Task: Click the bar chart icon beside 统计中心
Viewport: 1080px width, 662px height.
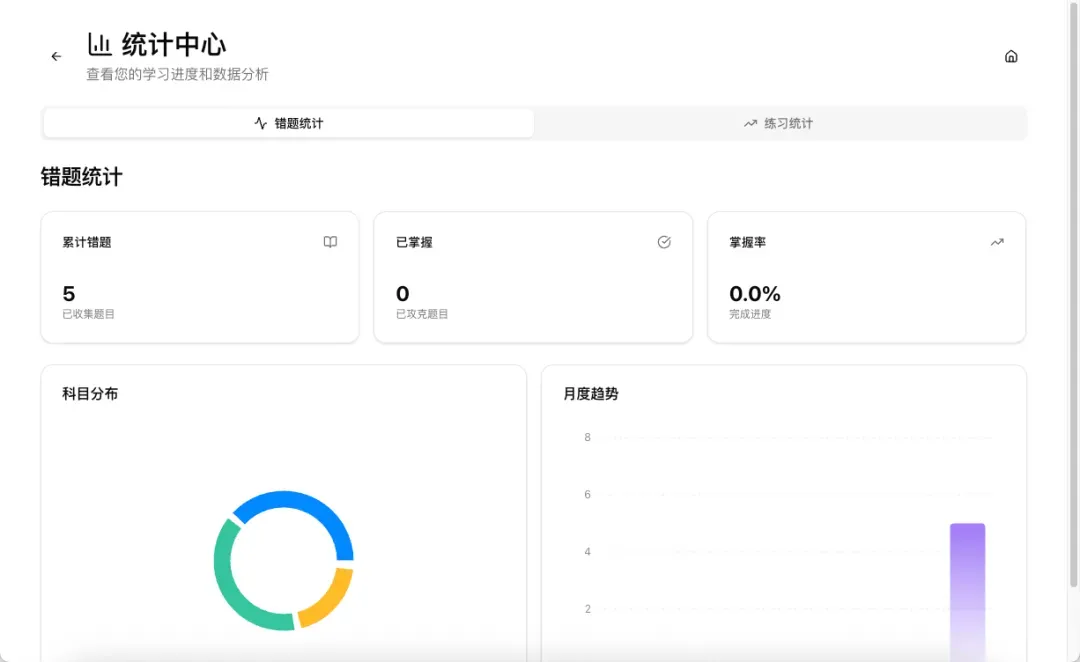Action: coord(99,45)
